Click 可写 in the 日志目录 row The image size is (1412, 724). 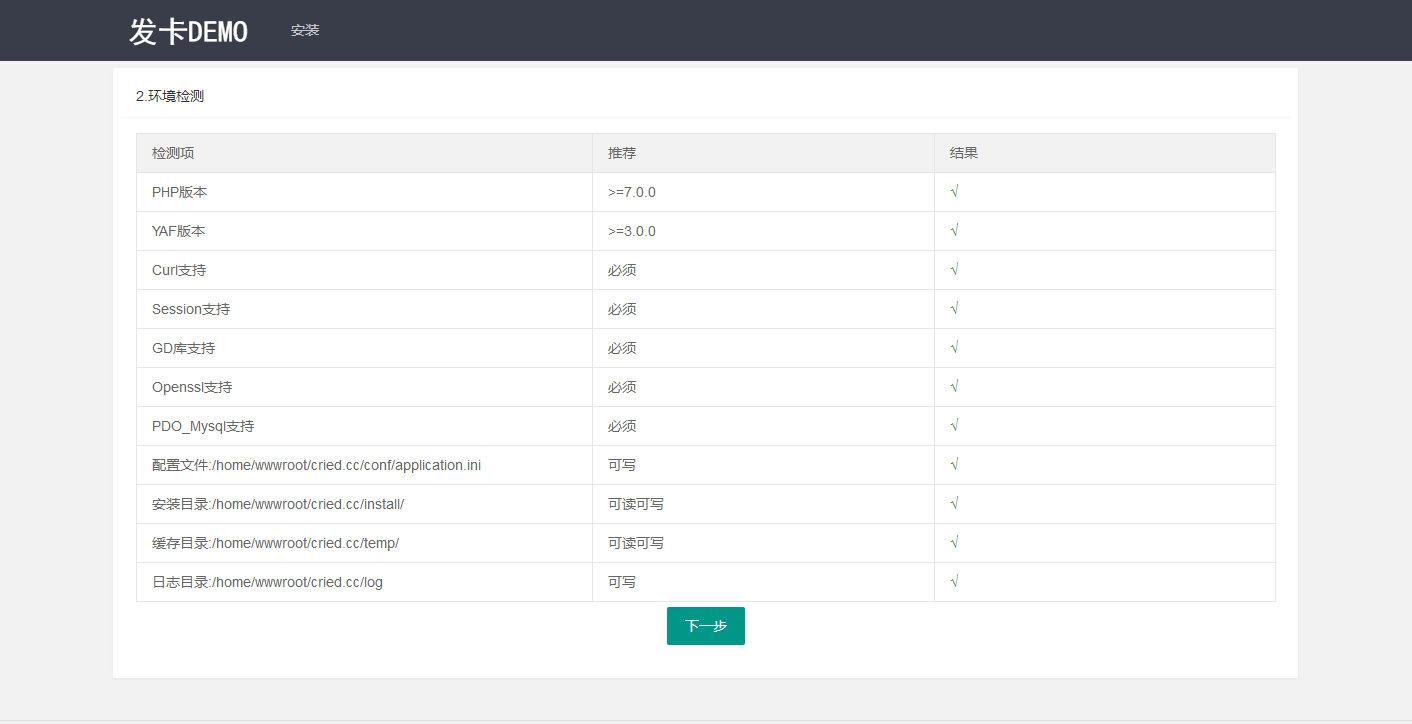tap(622, 582)
